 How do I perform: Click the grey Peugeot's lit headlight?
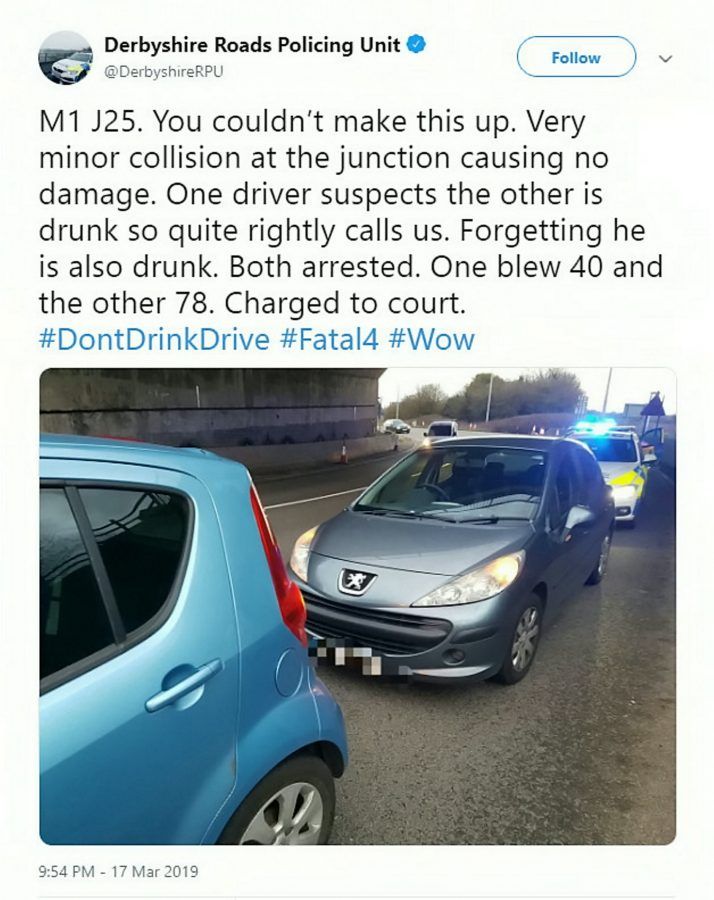point(470,580)
